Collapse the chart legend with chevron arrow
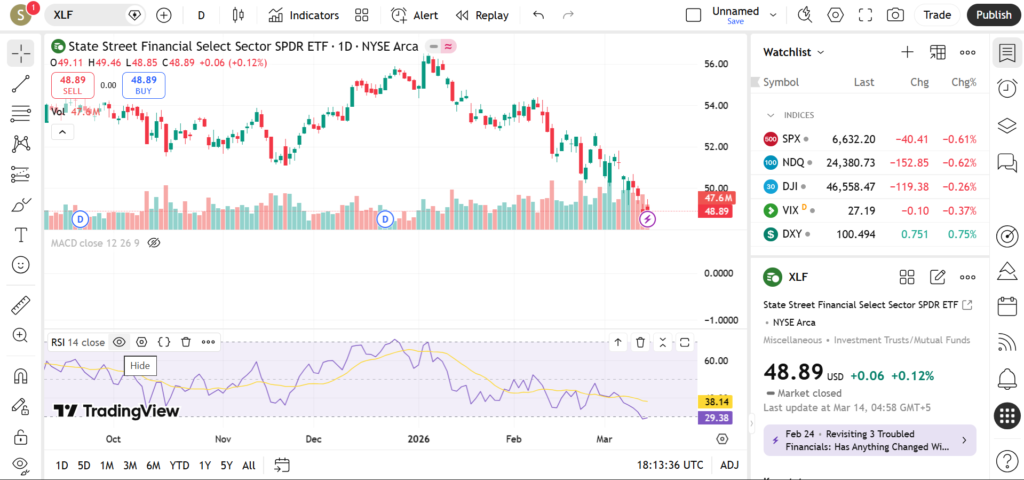Viewport: 1024px width, 480px height. [59, 133]
